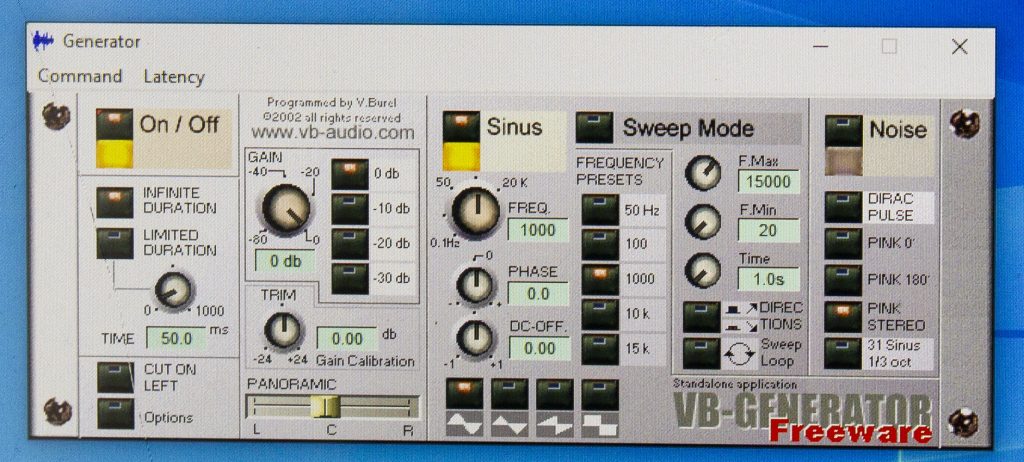
Task: Click the TIME 50.0 ms field
Action: (176, 338)
